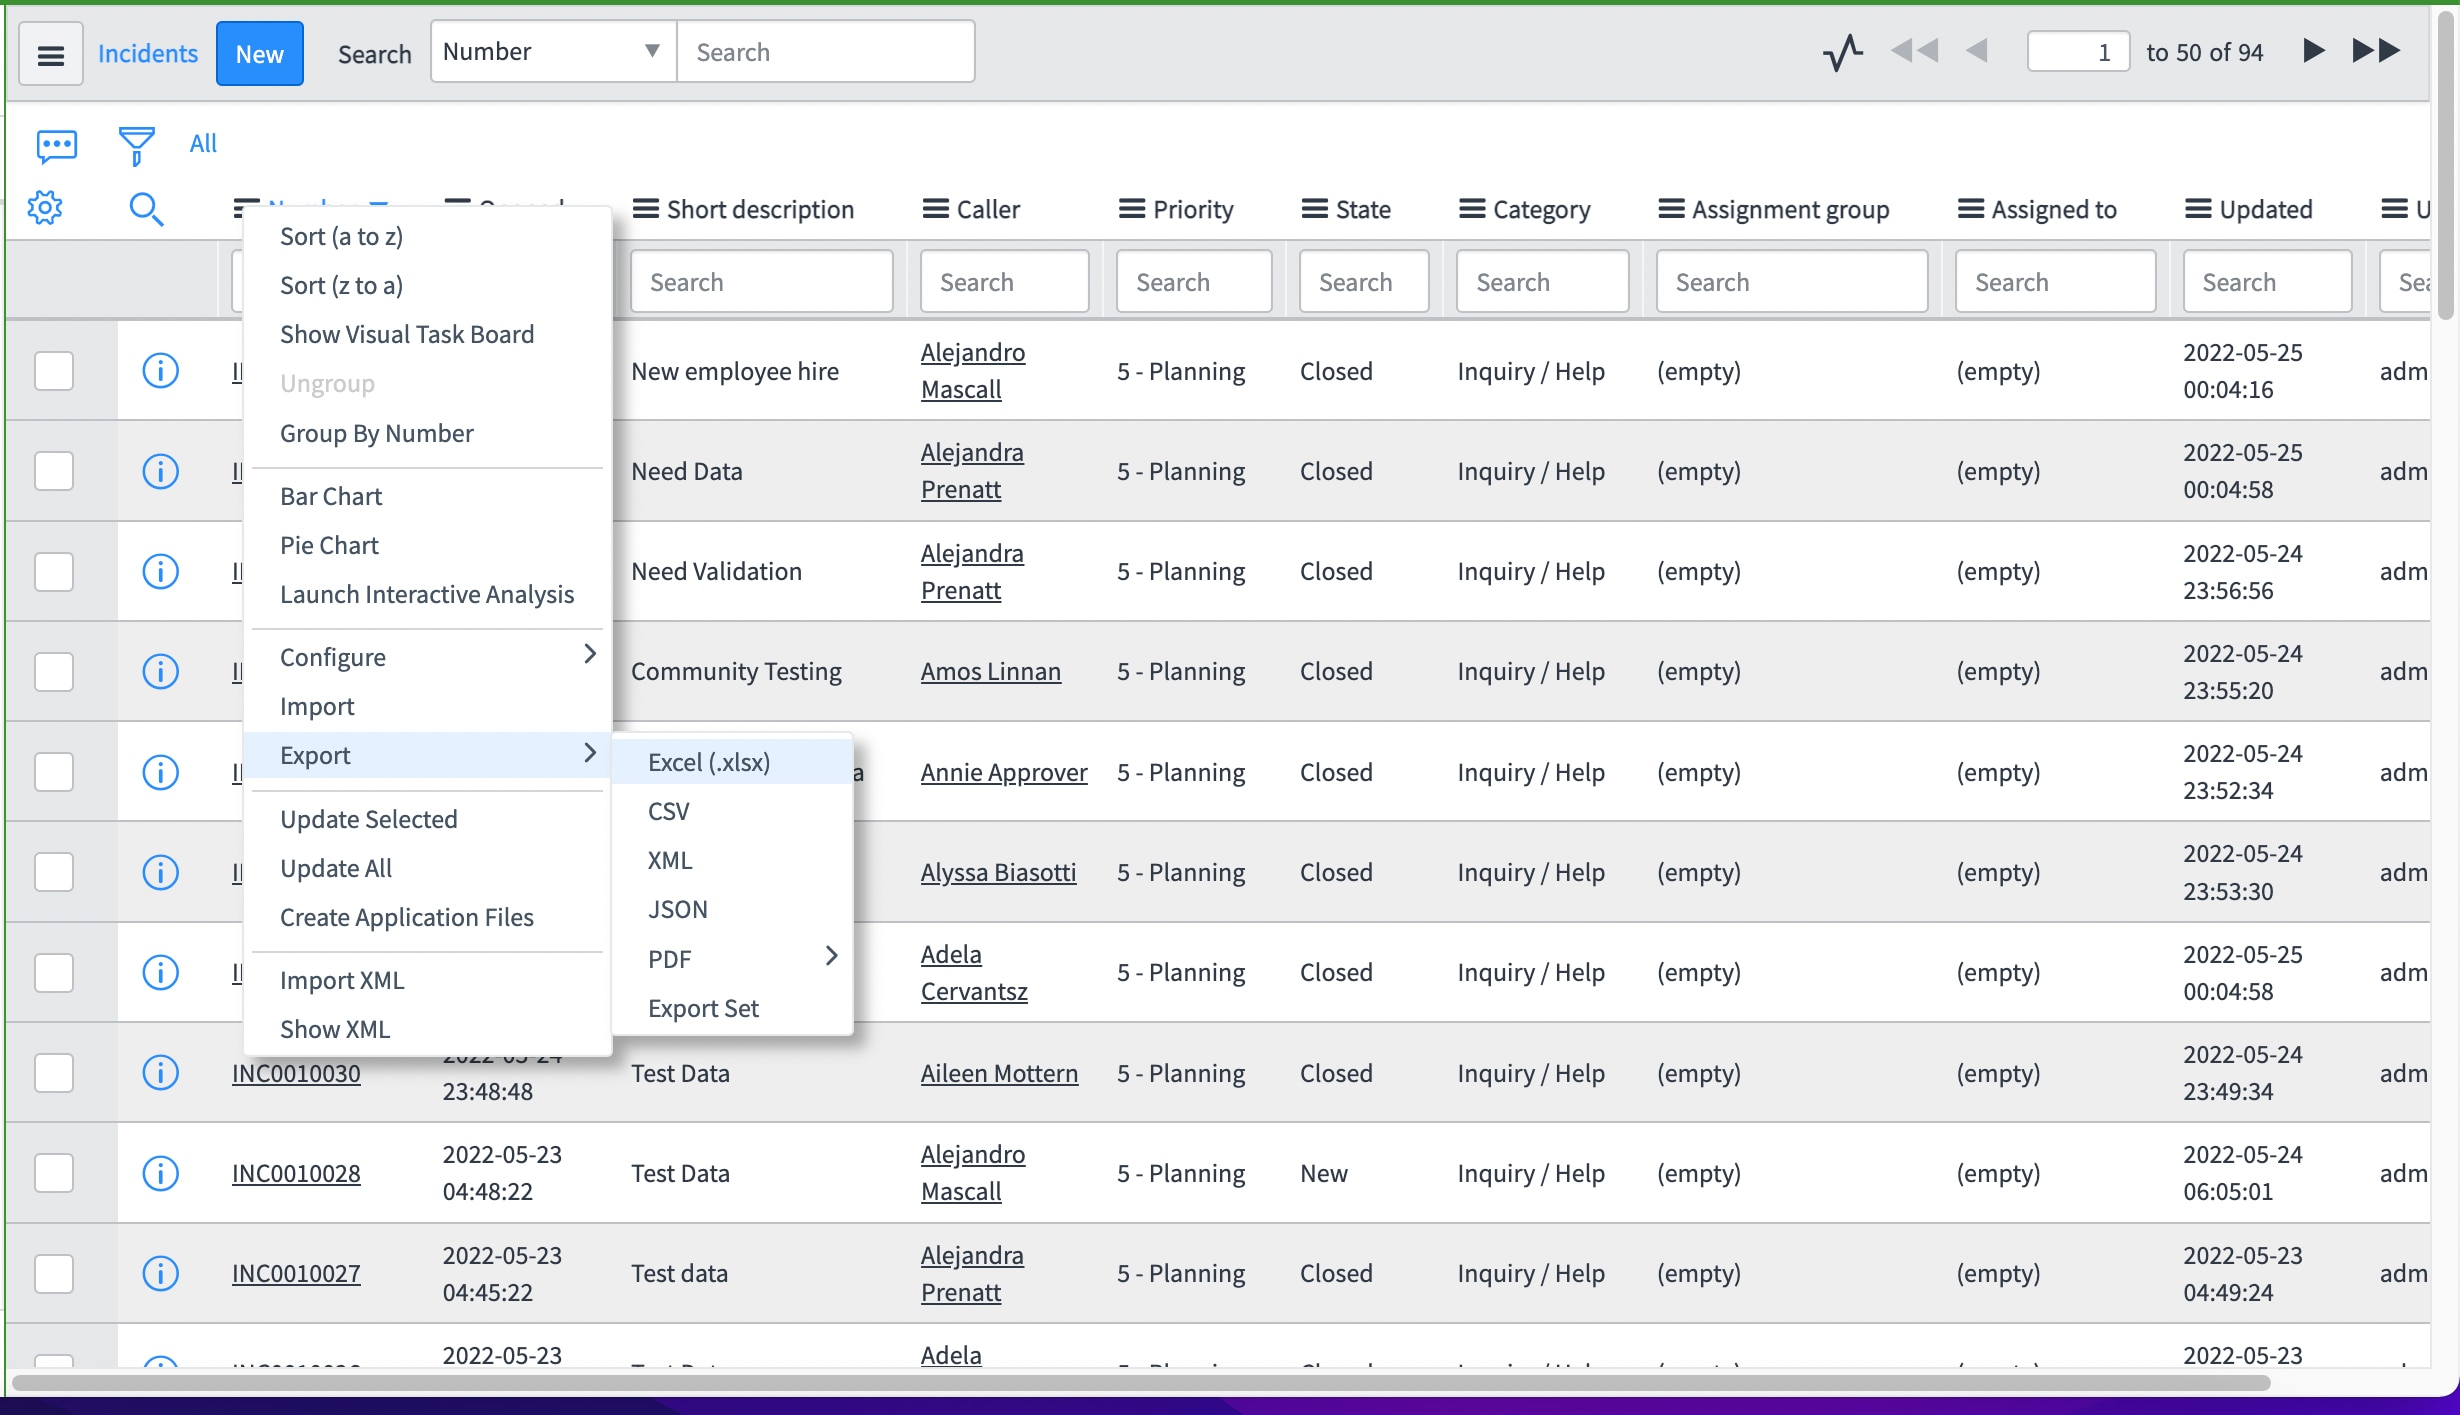Image resolution: width=2460 pixels, height=1415 pixels.
Task: Check the checkbox for INC0010030 row
Action: pos(54,1072)
